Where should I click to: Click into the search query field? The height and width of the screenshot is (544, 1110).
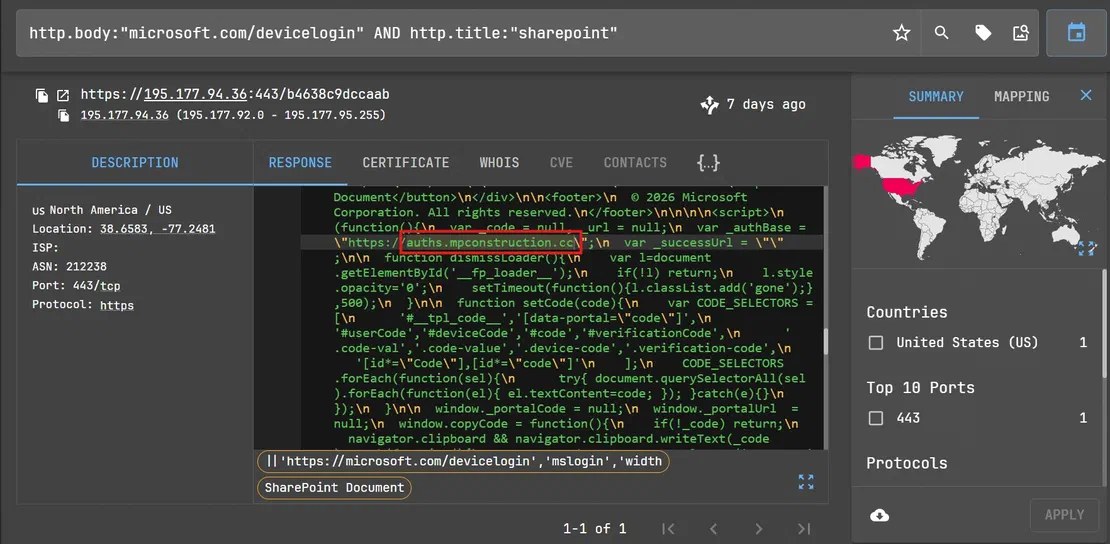point(453,33)
